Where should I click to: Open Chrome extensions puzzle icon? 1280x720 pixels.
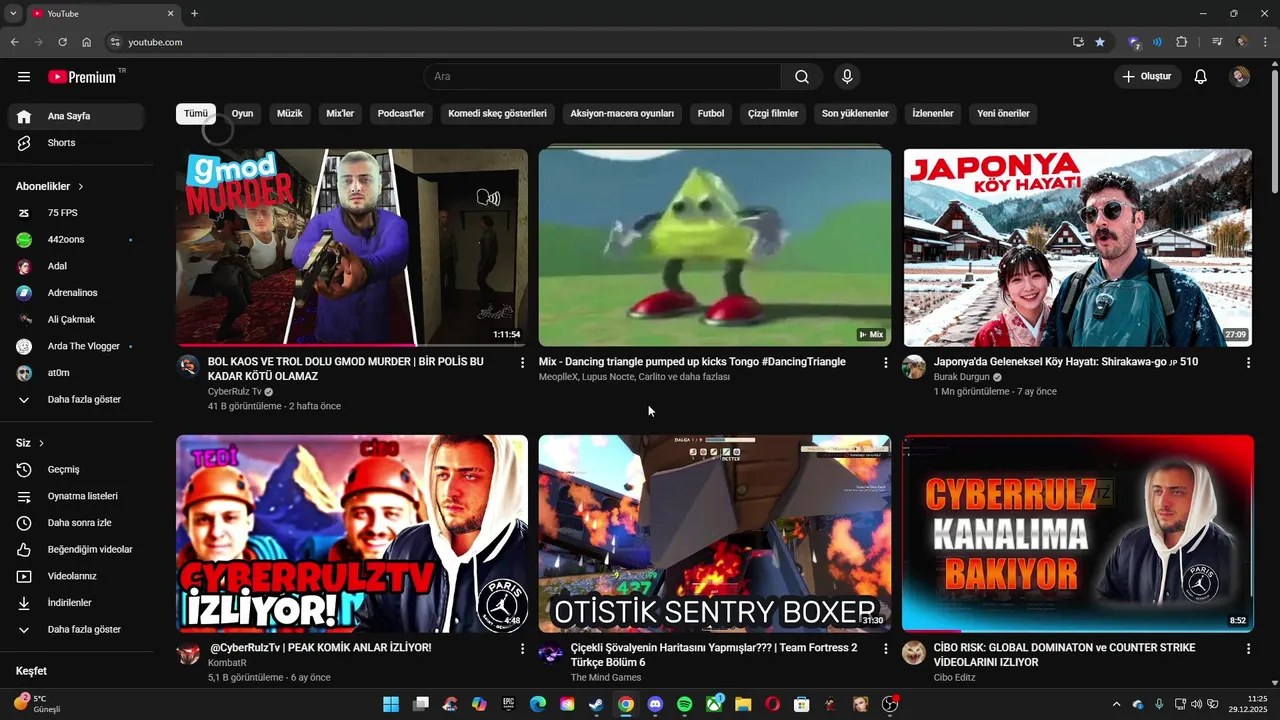(1182, 42)
